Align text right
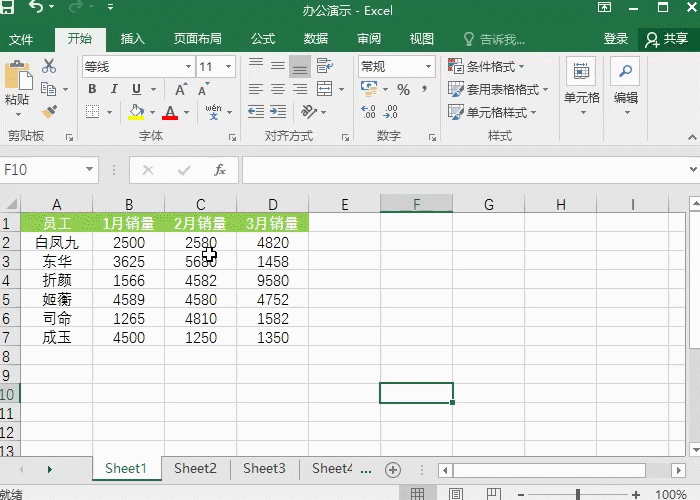The width and height of the screenshot is (700, 500). (x=300, y=89)
